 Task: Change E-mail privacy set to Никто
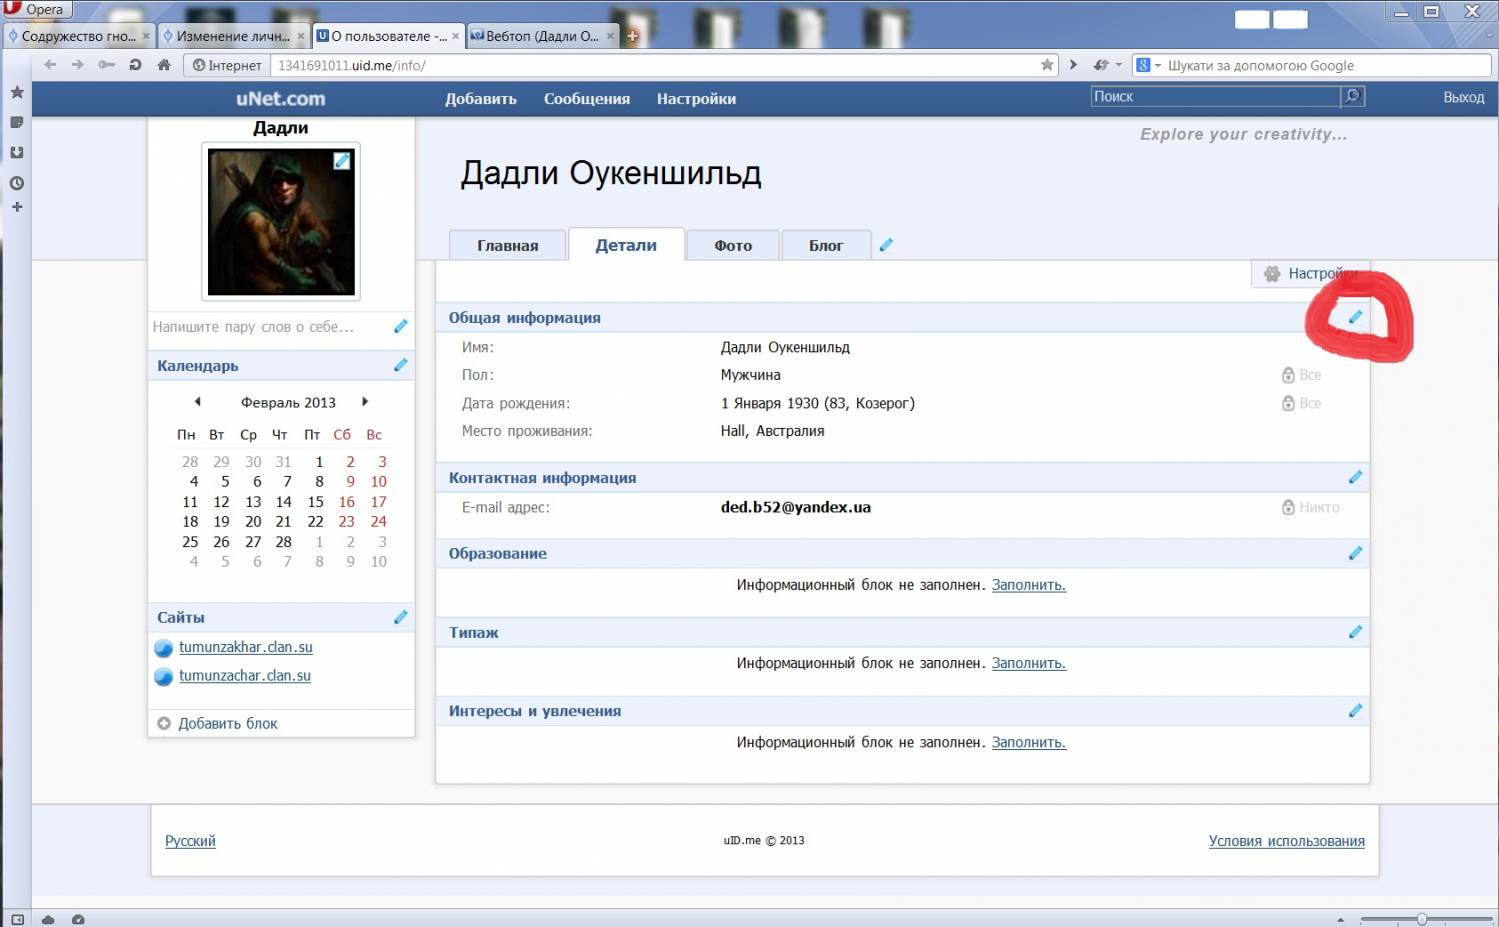coord(1310,507)
